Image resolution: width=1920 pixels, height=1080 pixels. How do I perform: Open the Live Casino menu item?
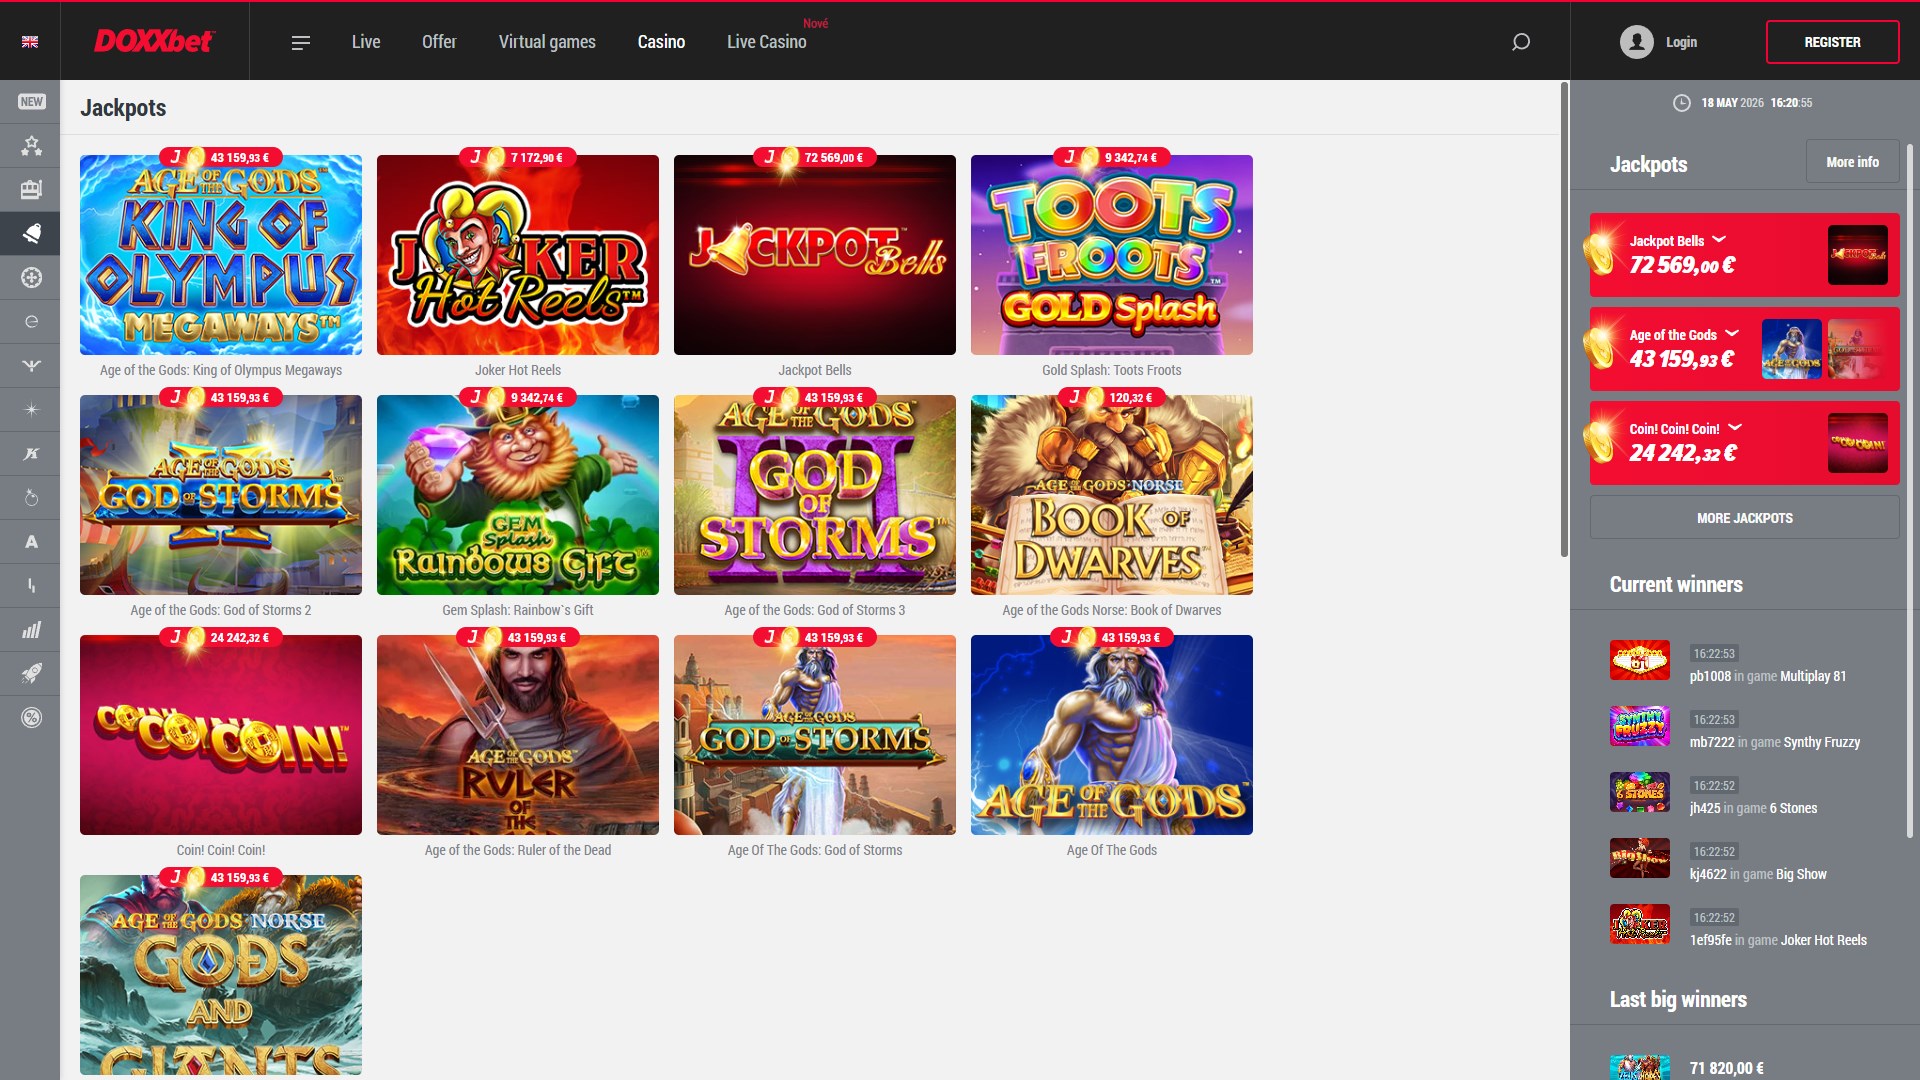pyautogui.click(x=767, y=42)
